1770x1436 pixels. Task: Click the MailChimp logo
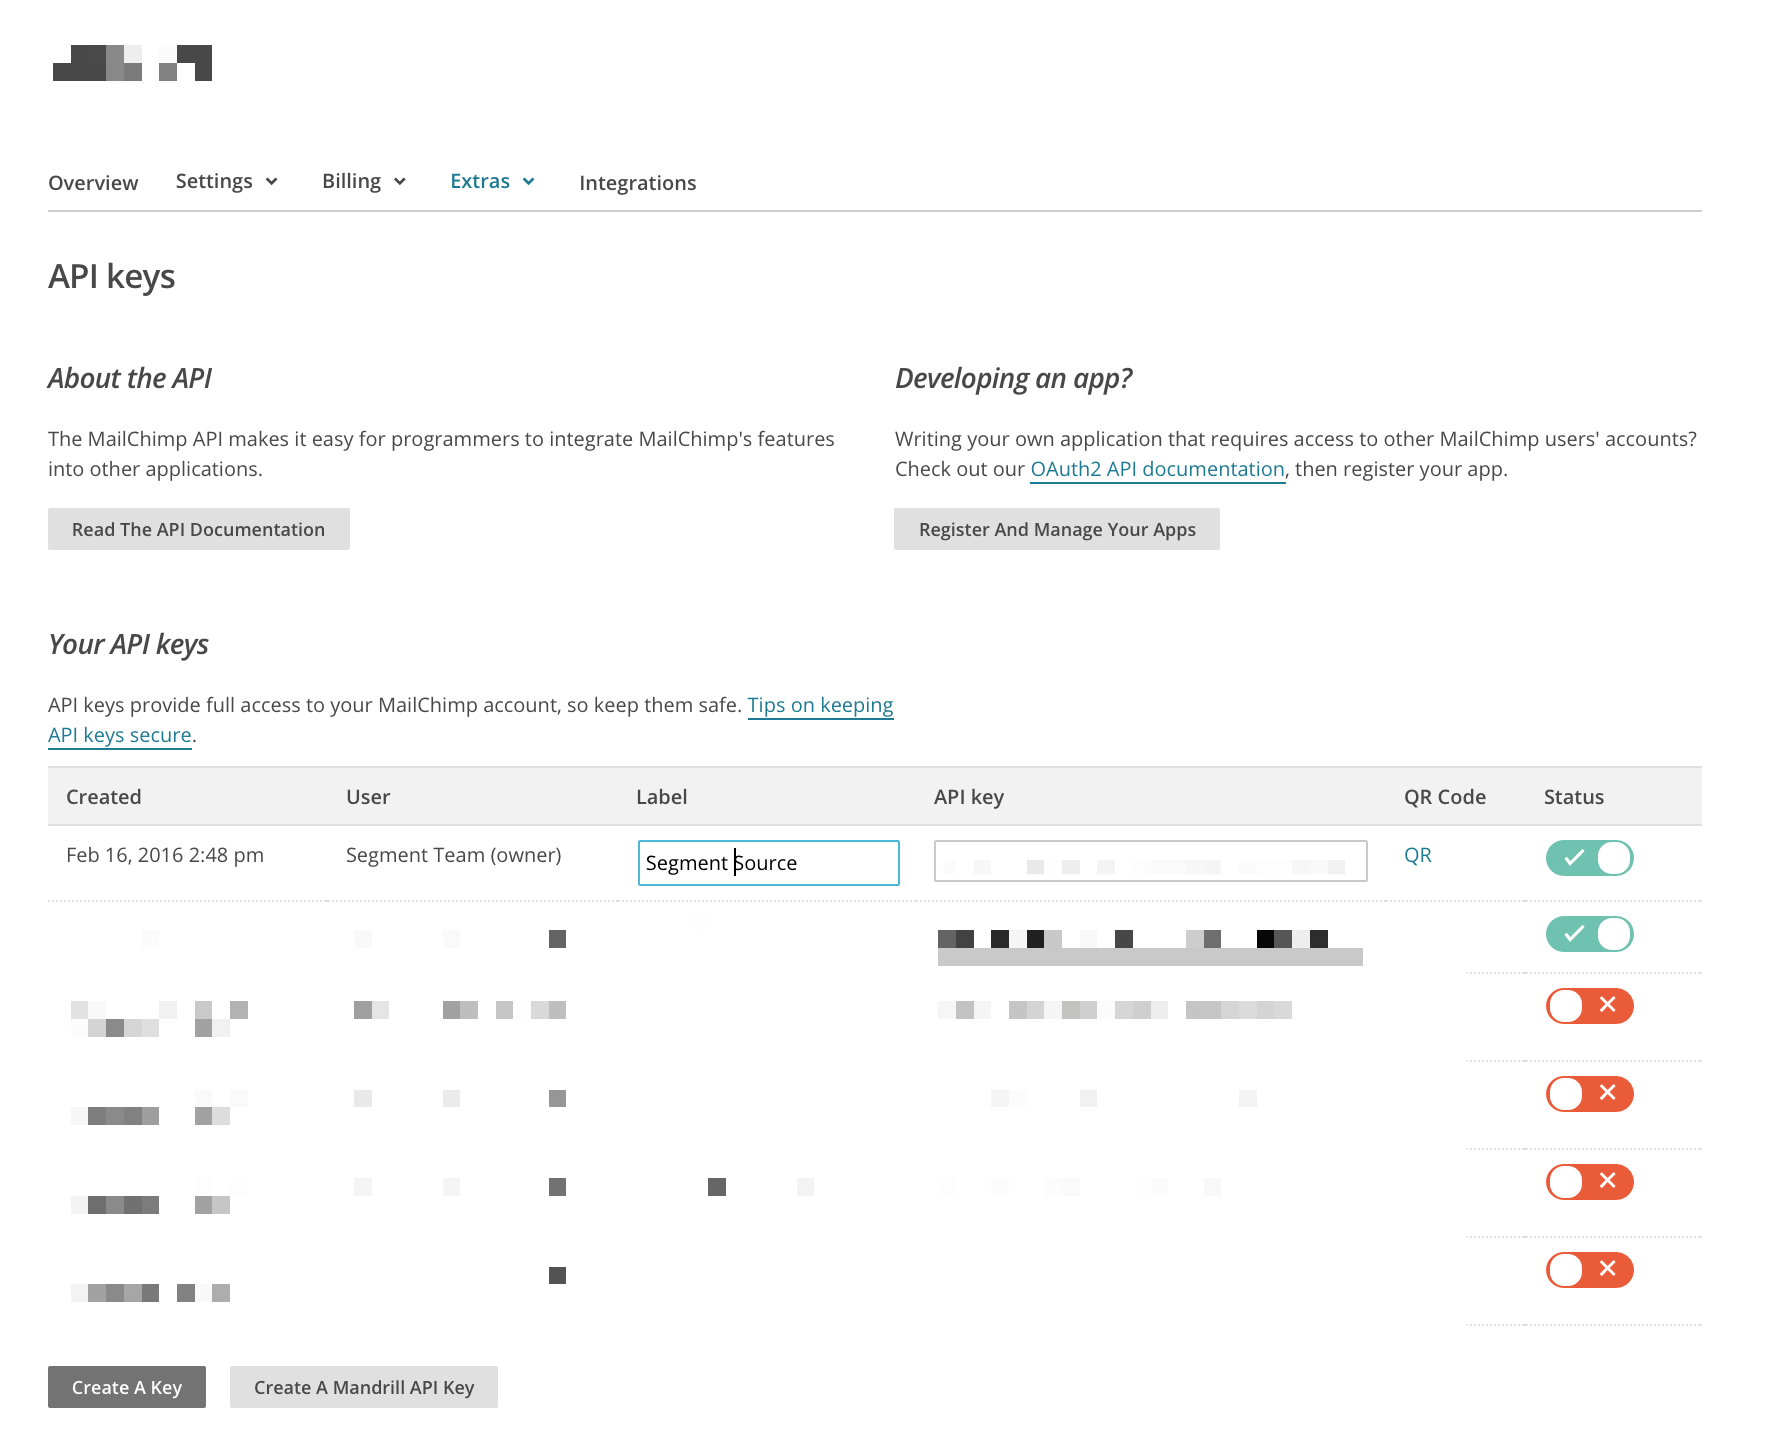(x=131, y=63)
